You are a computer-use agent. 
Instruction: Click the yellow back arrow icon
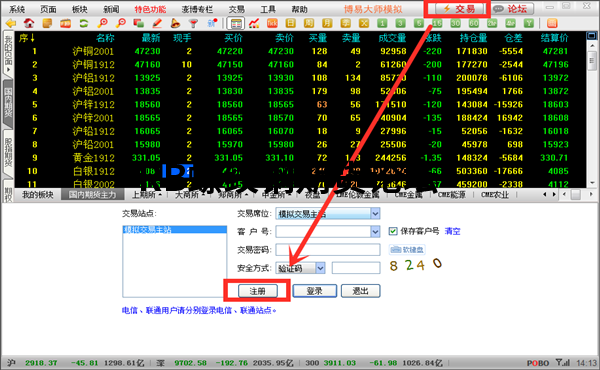point(11,23)
